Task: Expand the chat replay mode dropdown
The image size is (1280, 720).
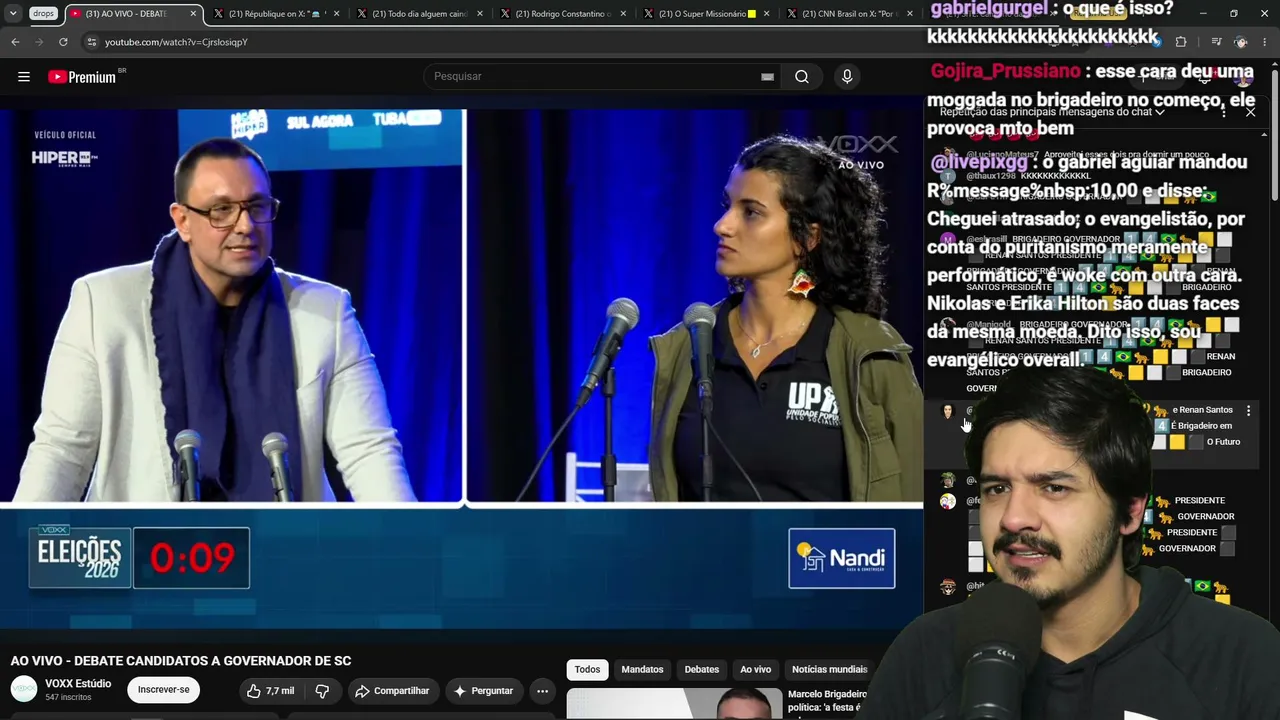Action: pos(1051,112)
